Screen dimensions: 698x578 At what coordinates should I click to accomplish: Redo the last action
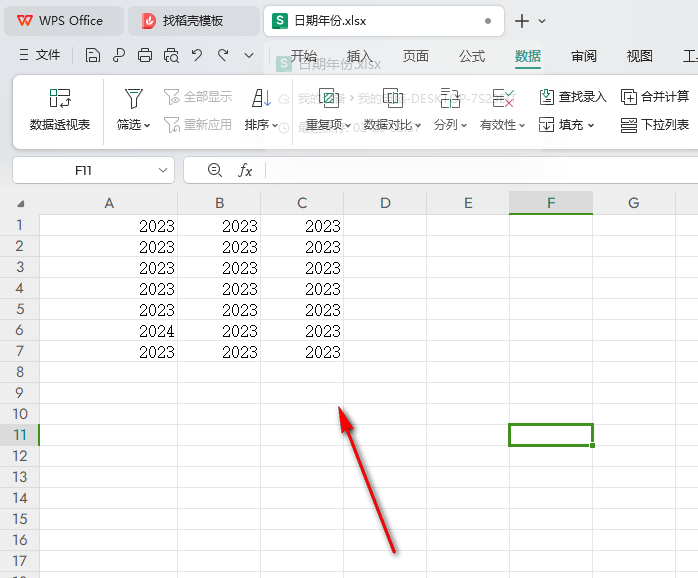tap(223, 56)
